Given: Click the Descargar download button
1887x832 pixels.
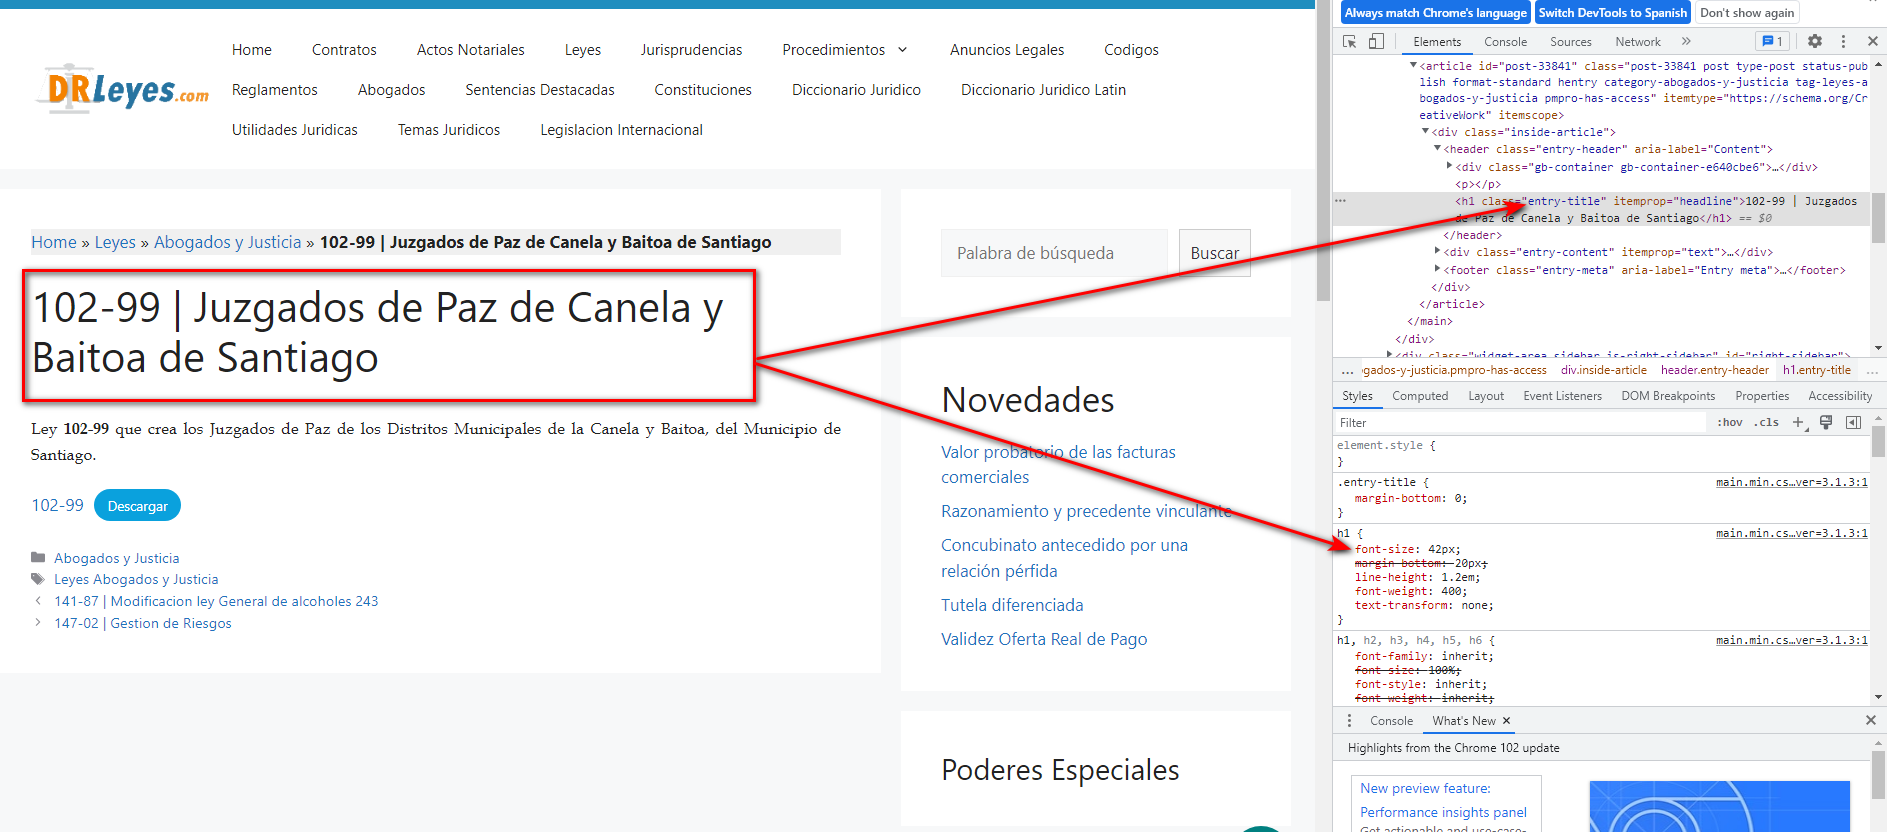Looking at the screenshot, I should coord(137,505).
